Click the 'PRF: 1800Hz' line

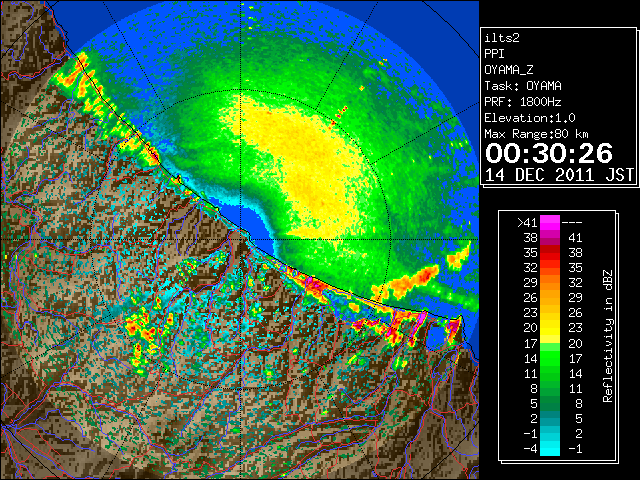click(523, 102)
